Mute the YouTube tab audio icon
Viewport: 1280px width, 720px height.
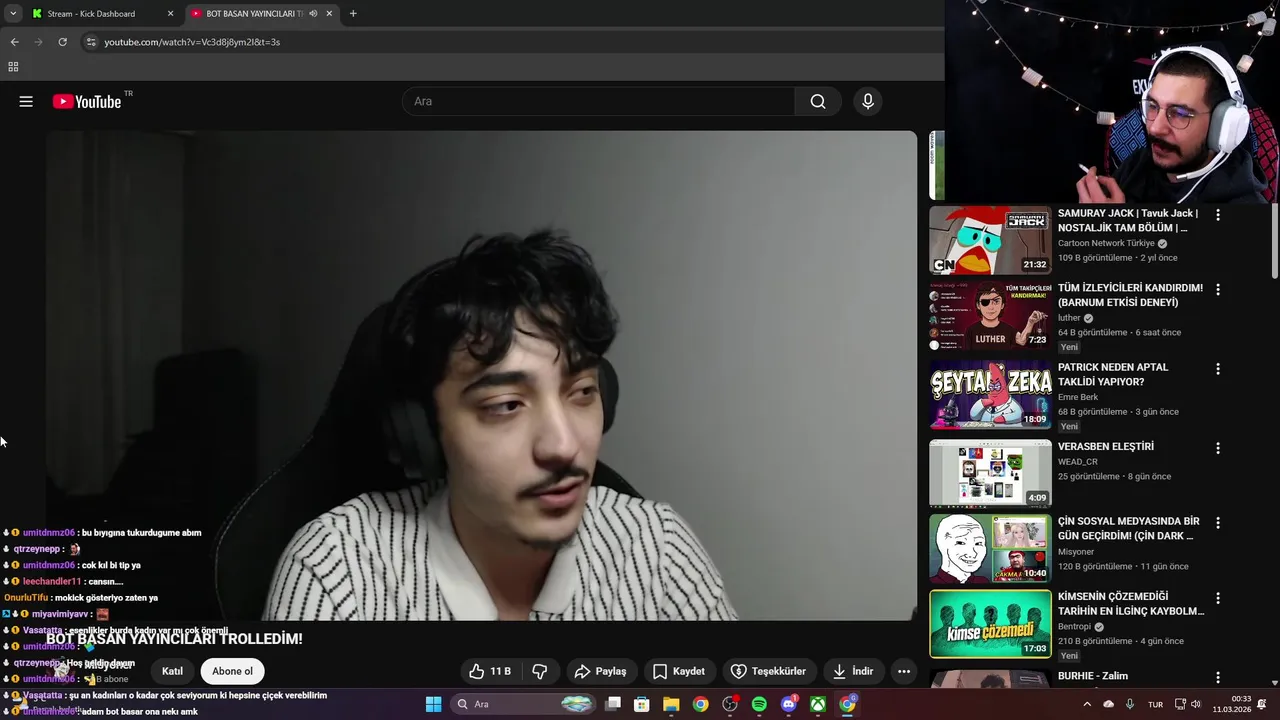tap(313, 14)
